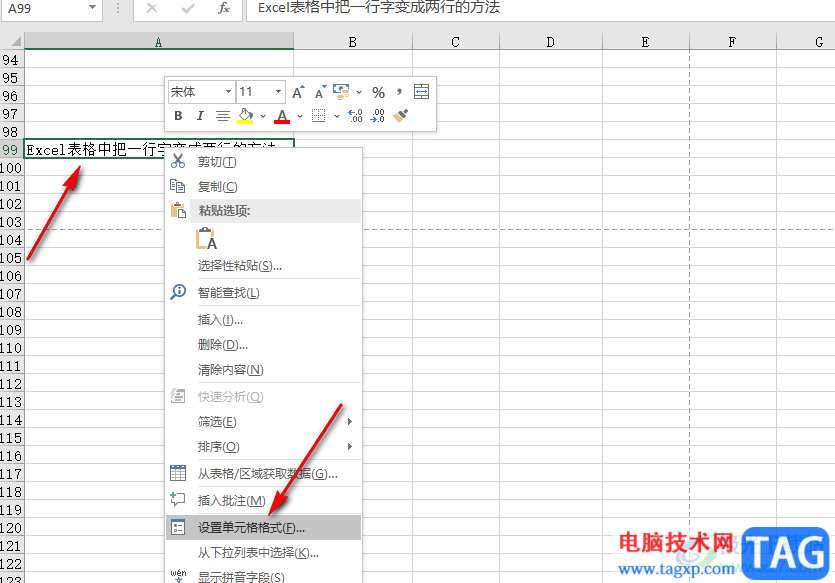Open the font size 11 dropdown
The image size is (835, 583).
(278, 92)
